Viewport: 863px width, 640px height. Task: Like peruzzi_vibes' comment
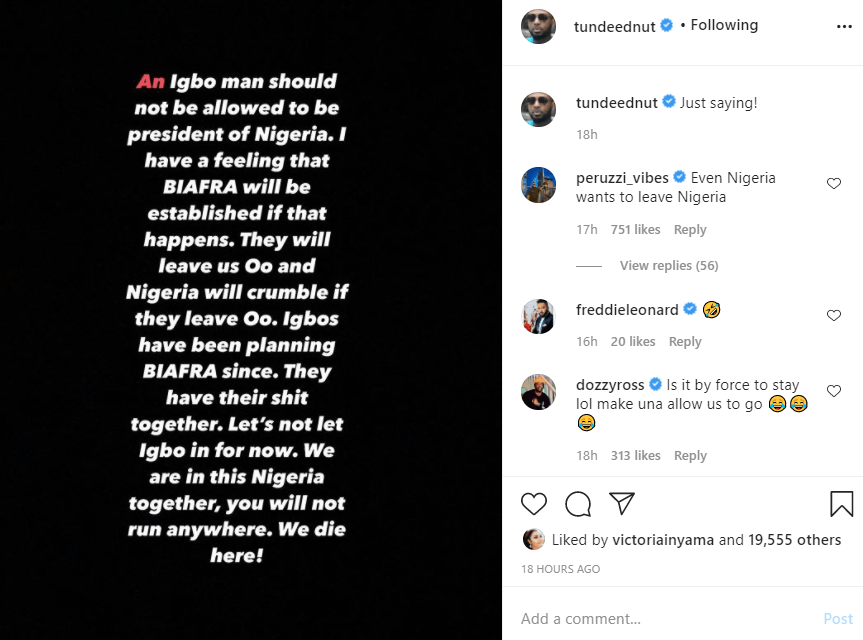(x=834, y=183)
